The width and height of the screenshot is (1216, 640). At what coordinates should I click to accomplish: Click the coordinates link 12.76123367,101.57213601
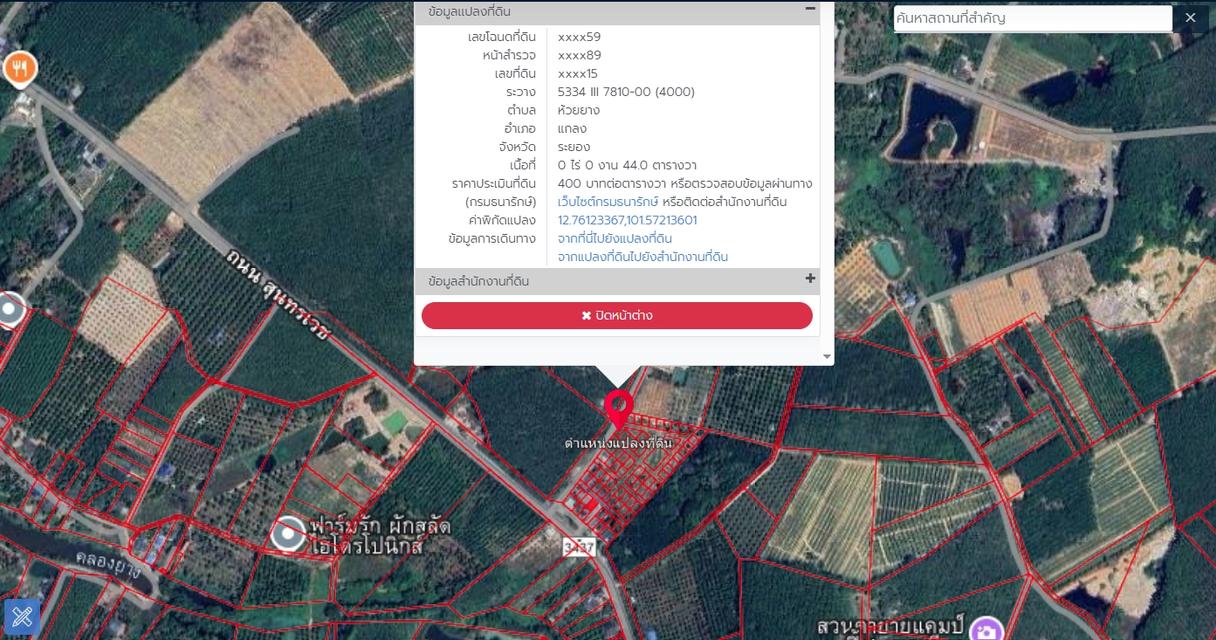(627, 220)
